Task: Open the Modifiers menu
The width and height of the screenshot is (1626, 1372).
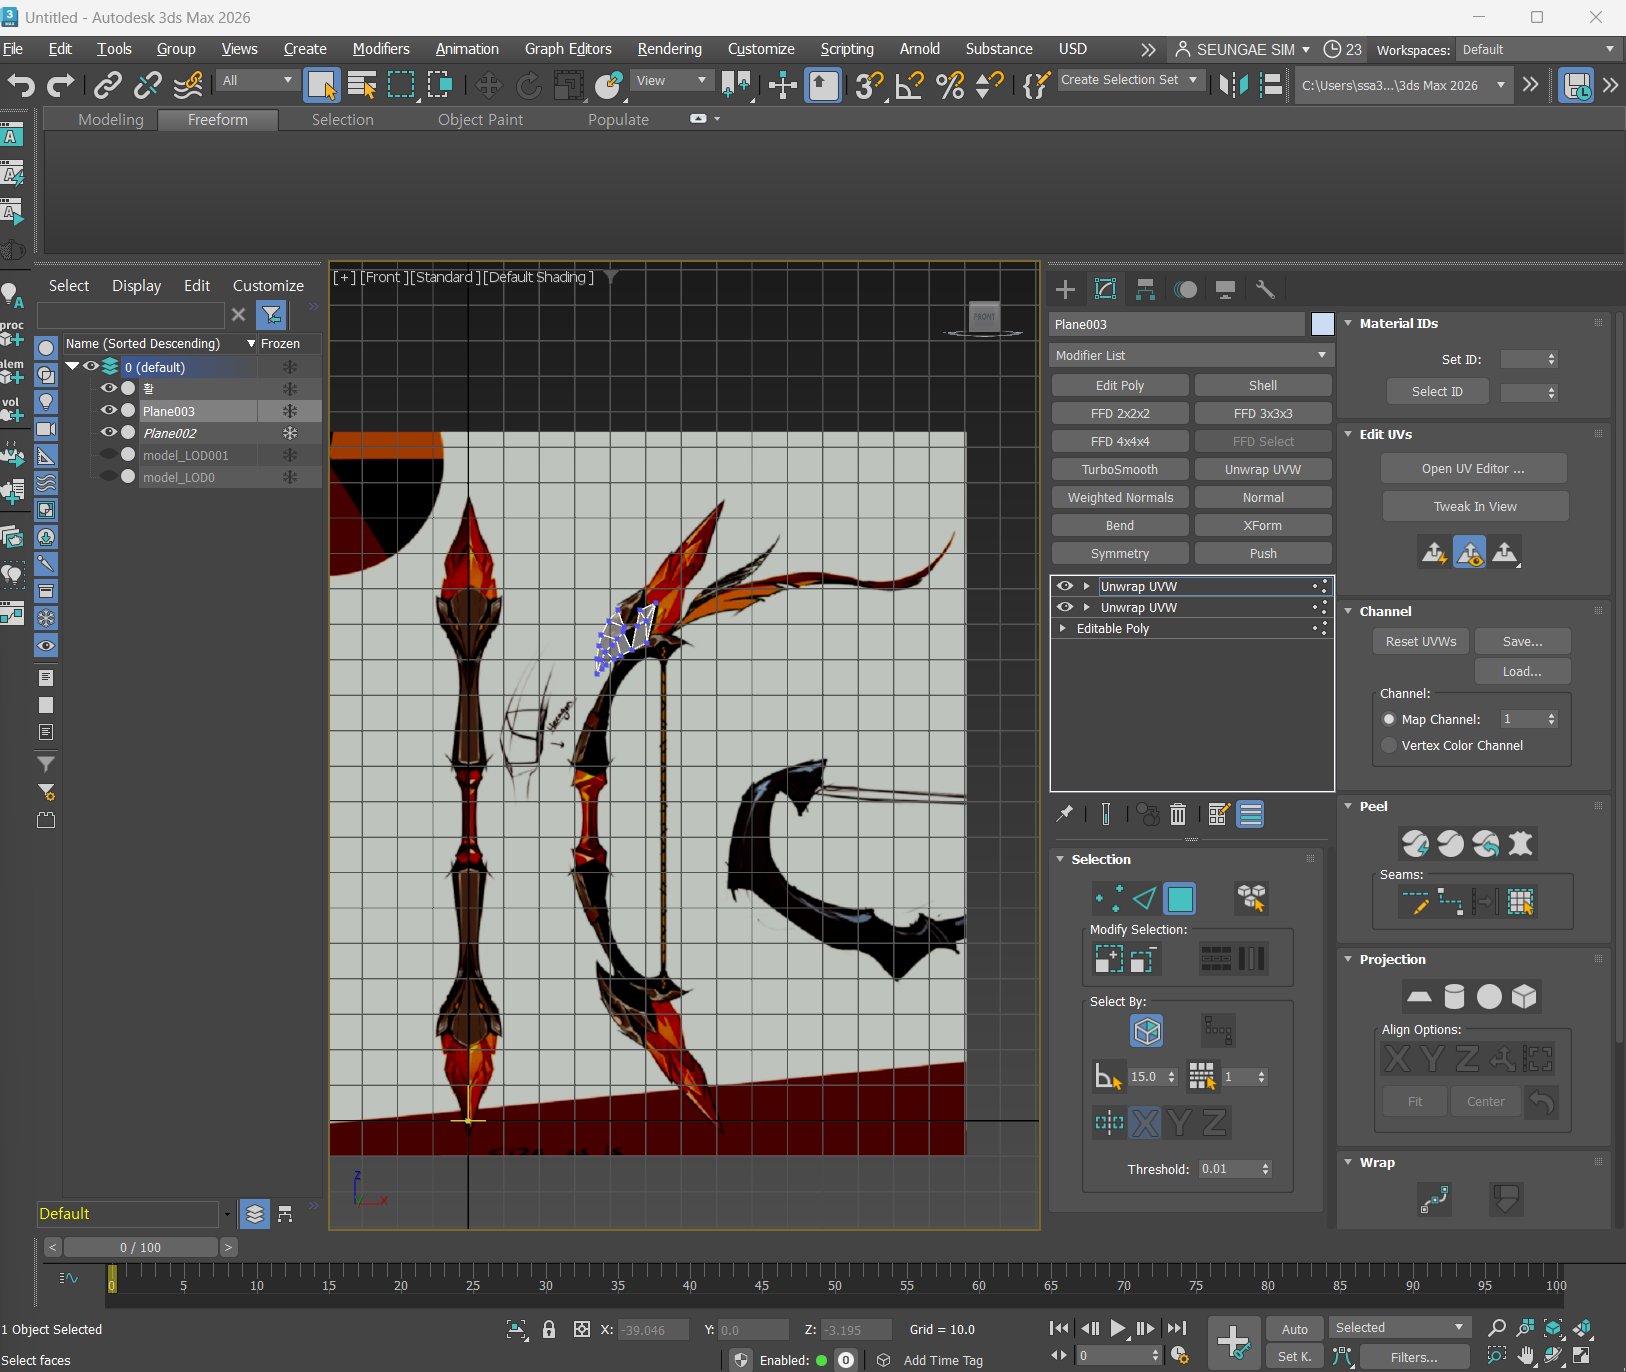Action: tap(381, 49)
